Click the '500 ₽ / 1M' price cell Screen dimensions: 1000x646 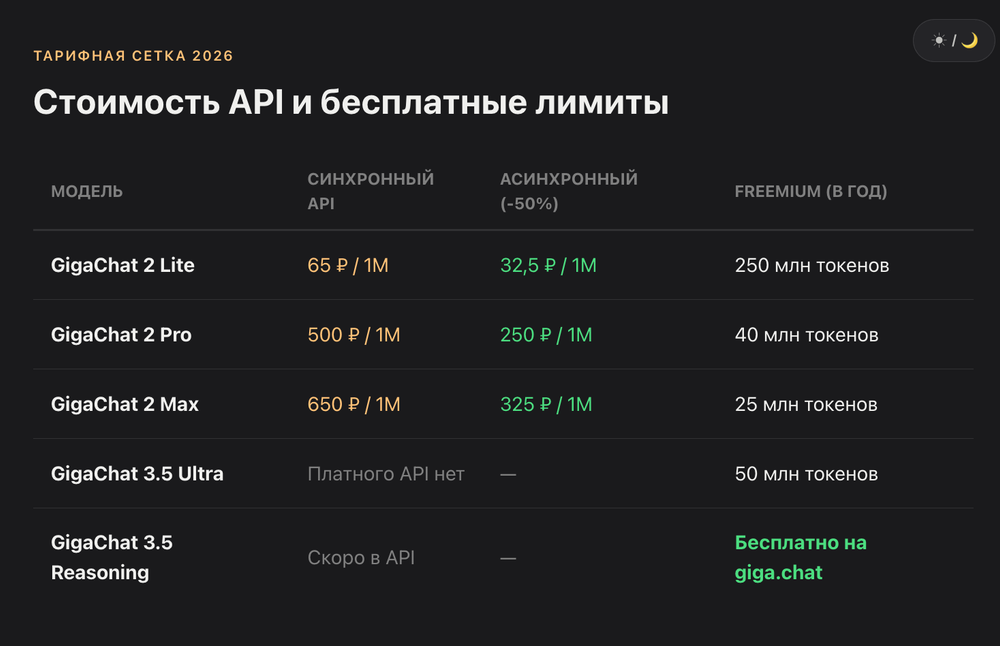[x=354, y=335]
